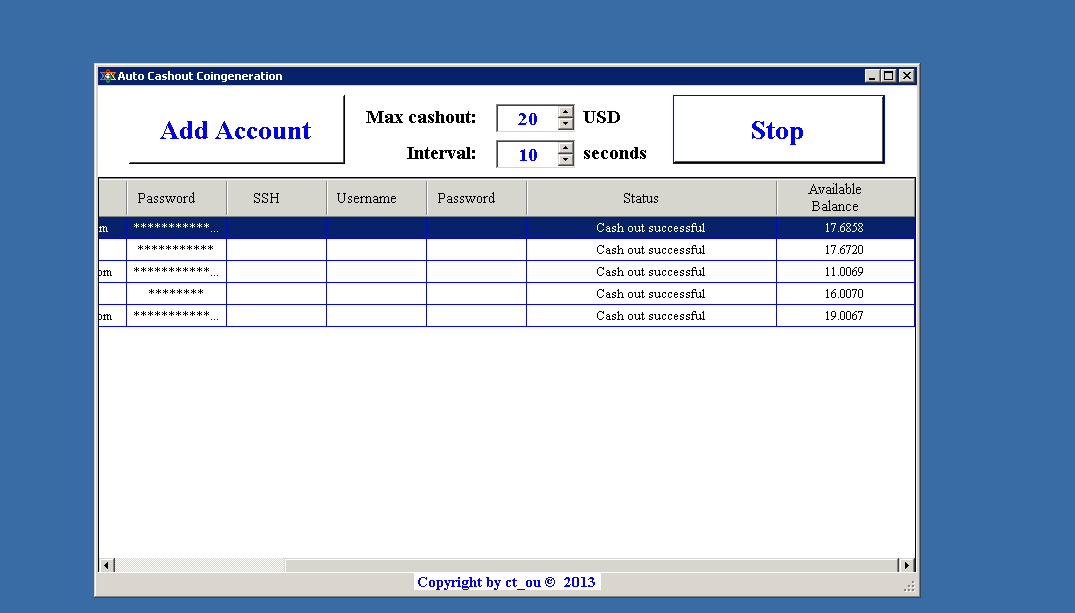Screen dimensions: 1075x613
Task: Click scroll left arrow on horizontal scrollbar
Action: pyautogui.click(x=106, y=565)
